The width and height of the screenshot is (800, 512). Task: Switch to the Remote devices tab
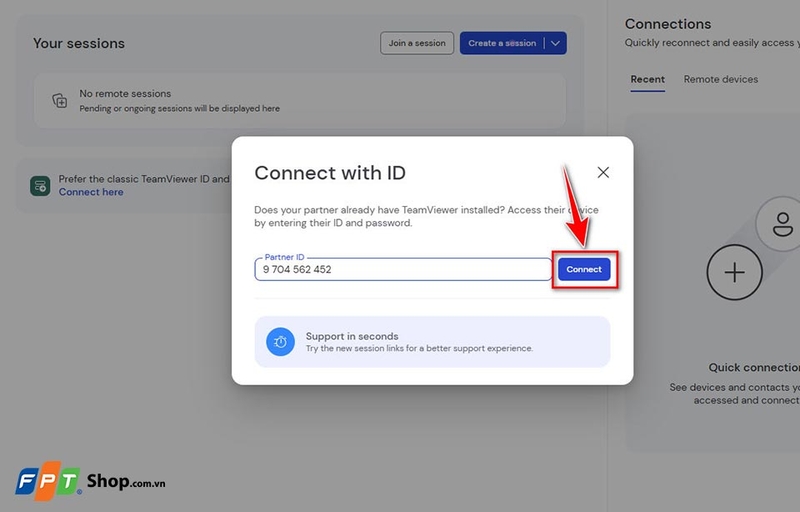click(720, 79)
